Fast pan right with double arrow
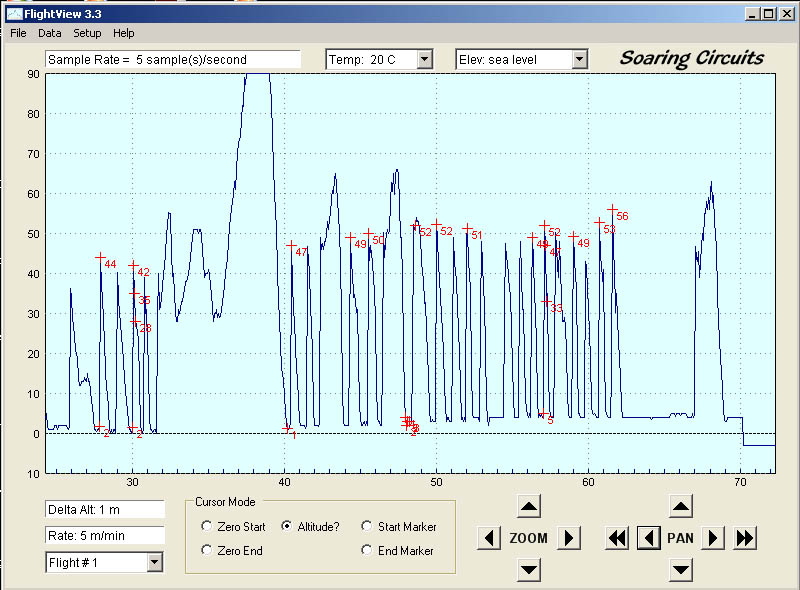The width and height of the screenshot is (800, 590). (745, 538)
